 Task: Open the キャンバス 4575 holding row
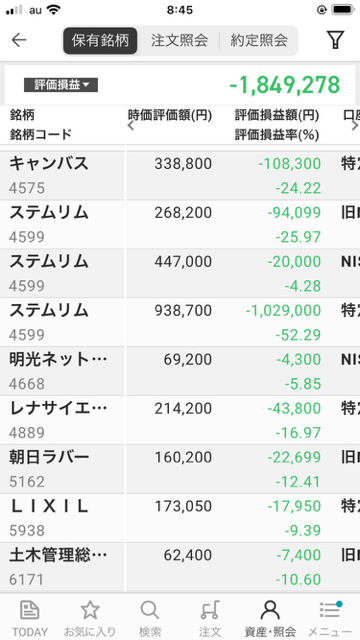click(180, 176)
